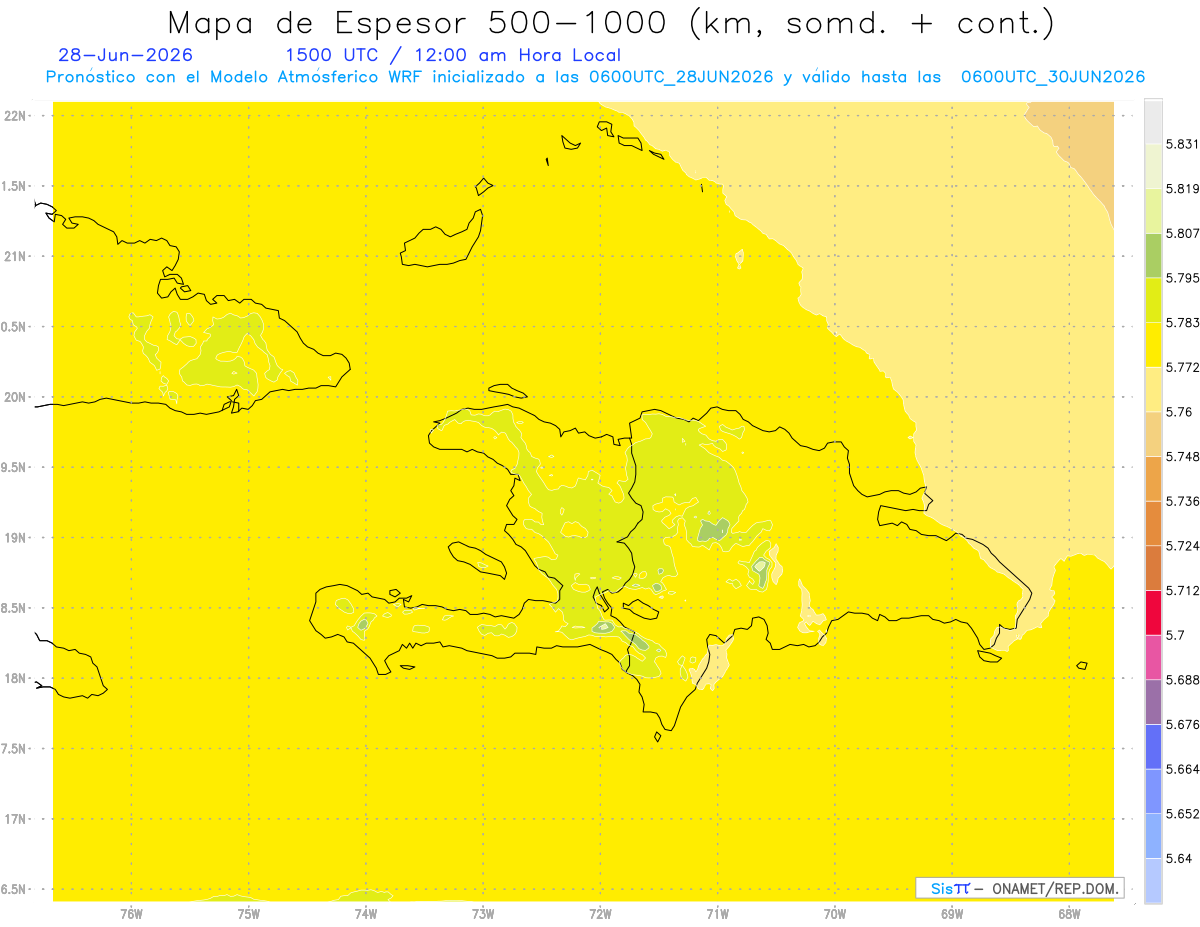Click the date '28-Jun-2026'
Screen dimensions: 1200x927
pos(126,55)
